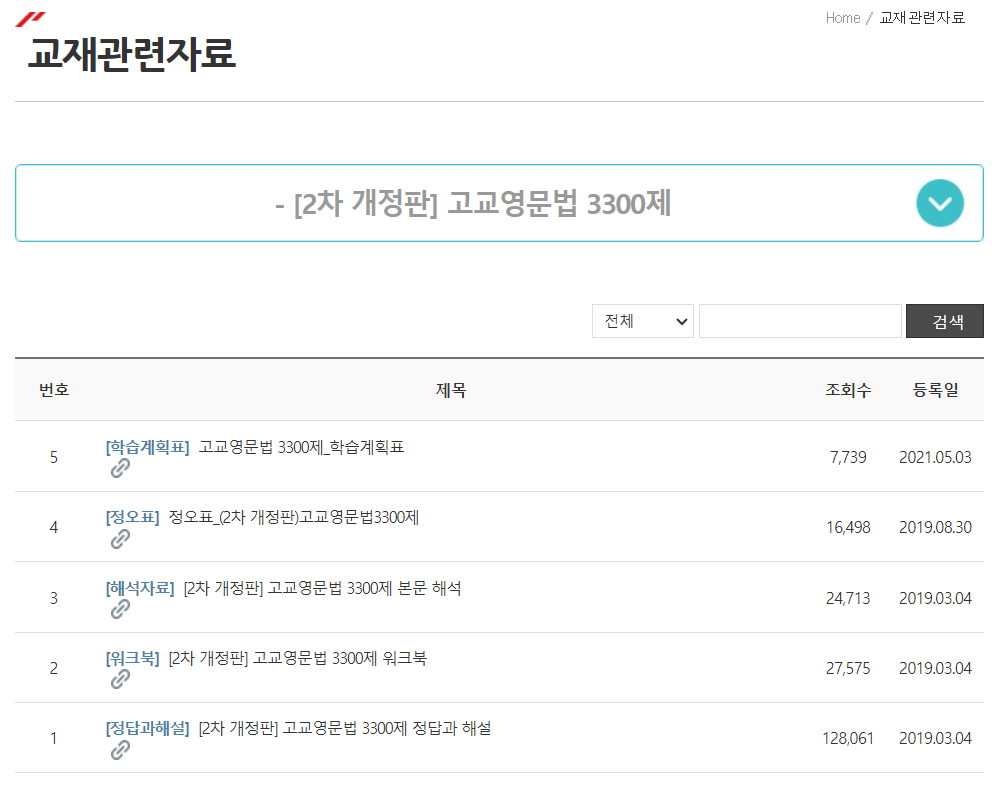Focus the search keyword input field

[800, 321]
